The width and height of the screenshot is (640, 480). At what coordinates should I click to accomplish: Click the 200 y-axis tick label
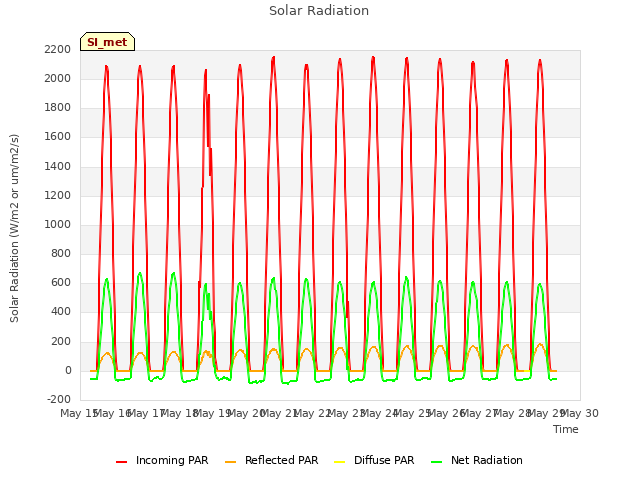click(61, 341)
